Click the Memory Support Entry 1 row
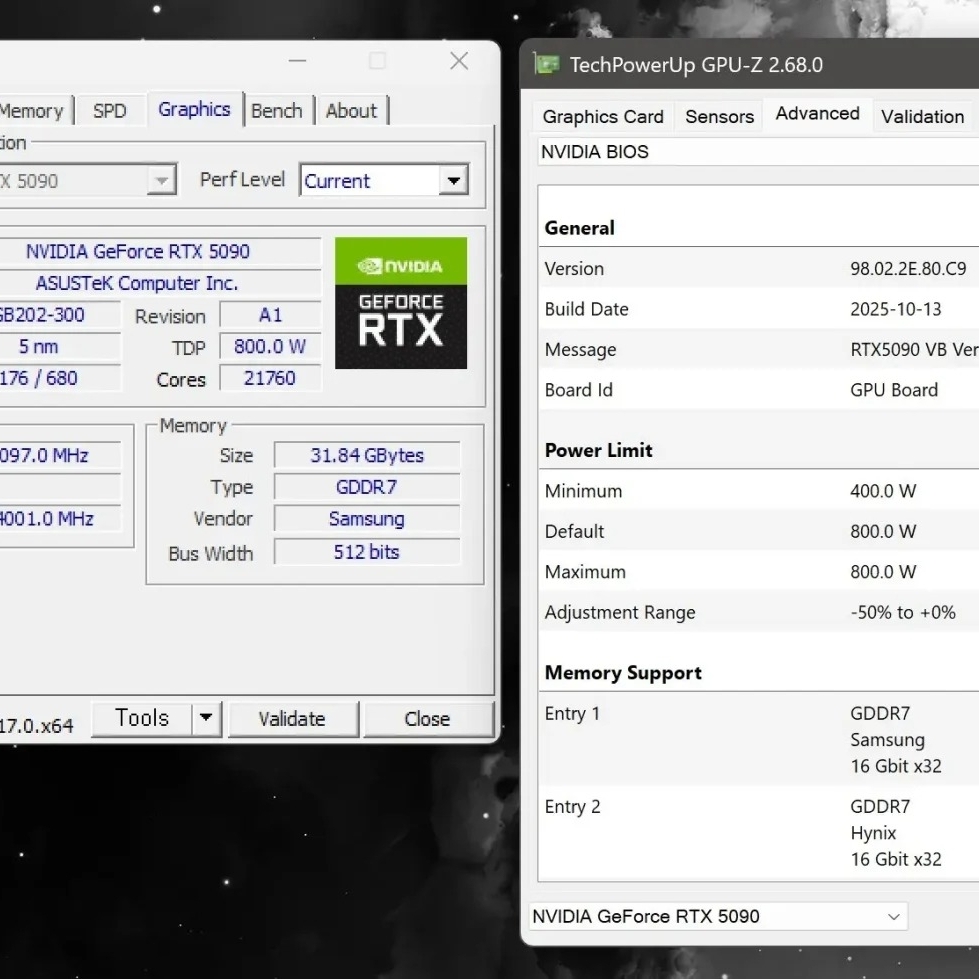The height and width of the screenshot is (979, 979). click(x=759, y=740)
